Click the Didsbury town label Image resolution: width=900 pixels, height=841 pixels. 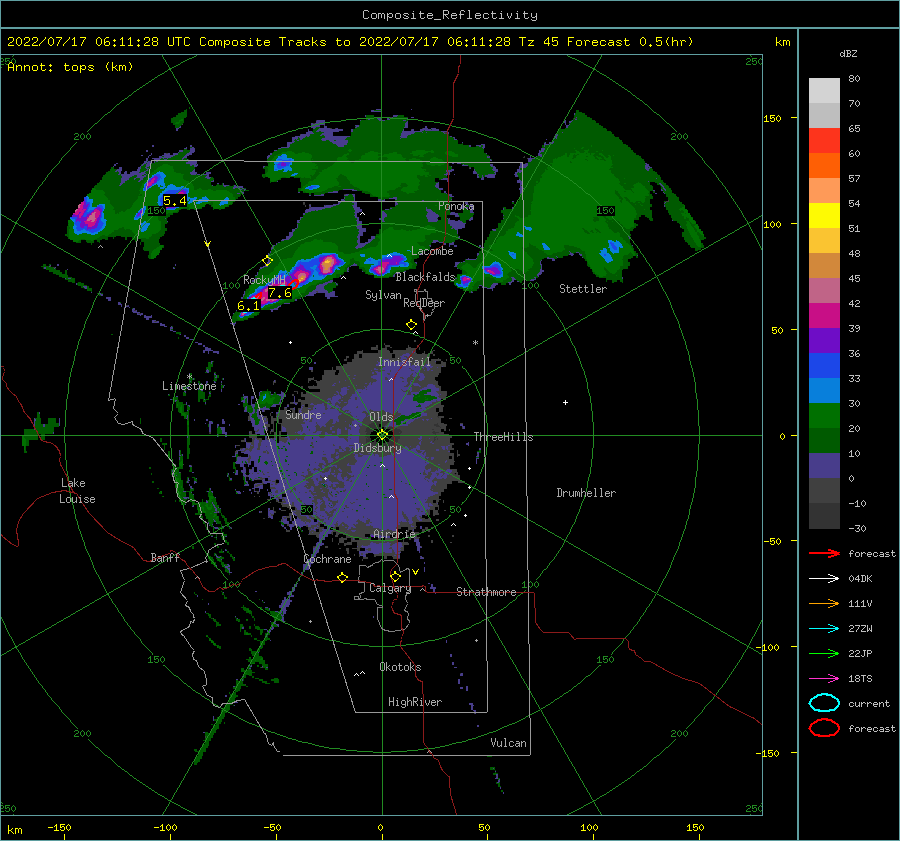click(x=378, y=448)
